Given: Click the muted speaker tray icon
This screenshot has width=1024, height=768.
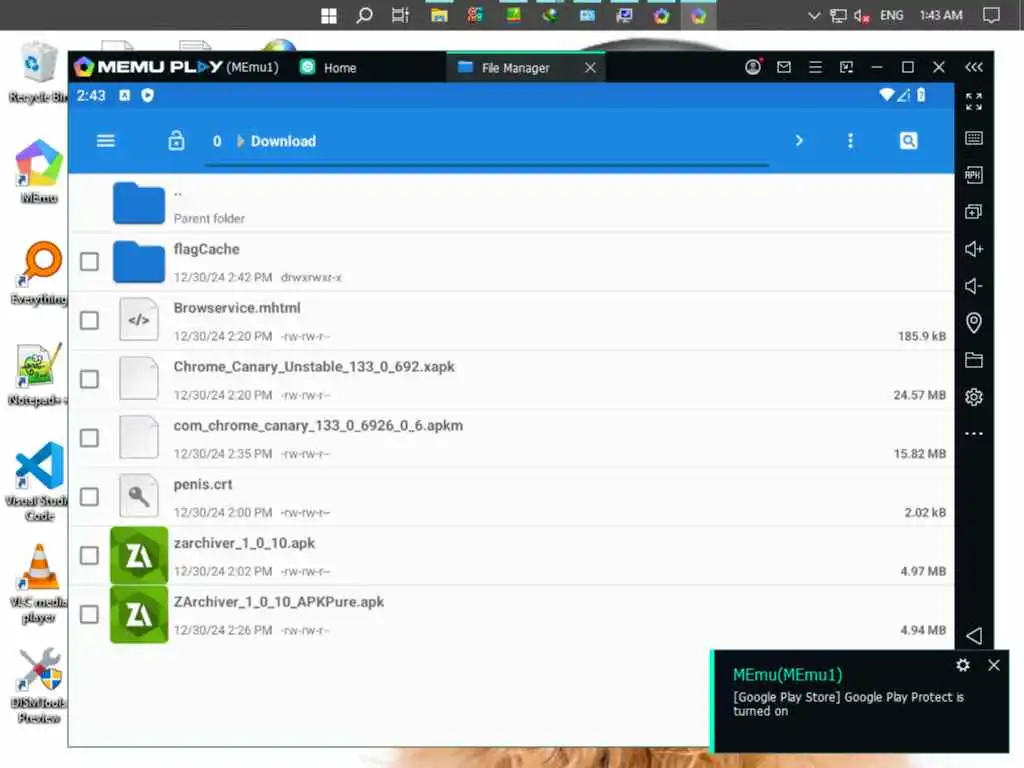Looking at the screenshot, I should (861, 16).
